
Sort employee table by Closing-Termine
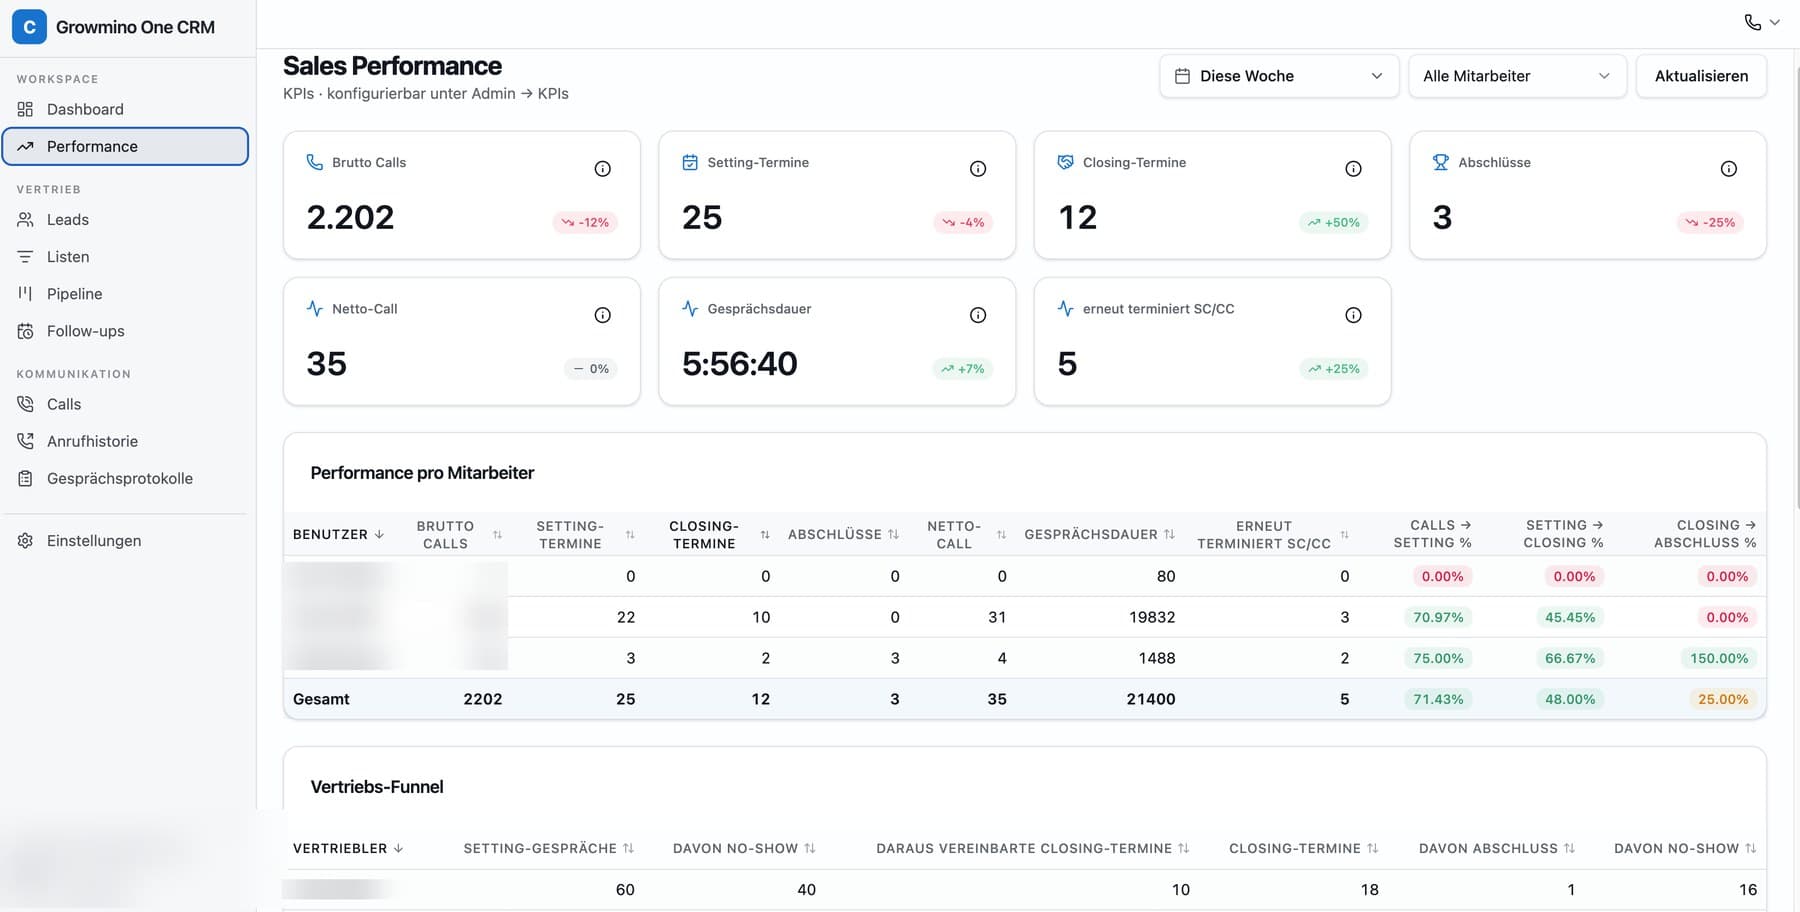[x=719, y=535]
